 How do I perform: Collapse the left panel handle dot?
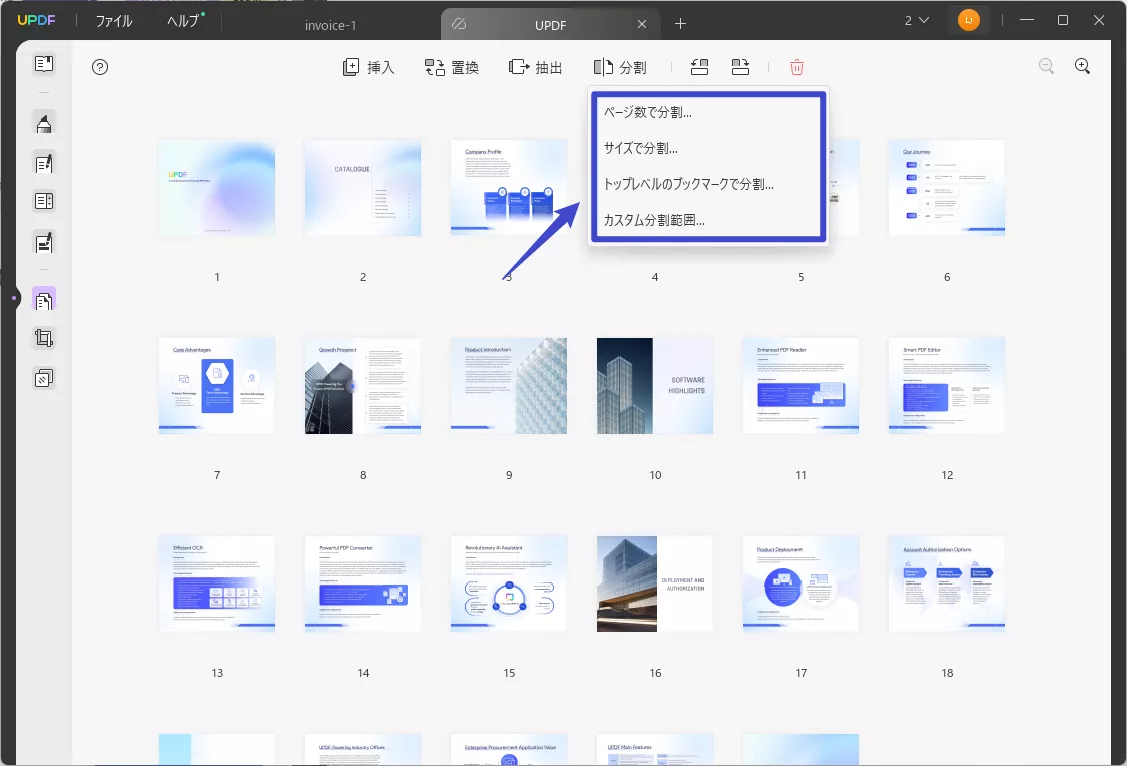pos(14,297)
